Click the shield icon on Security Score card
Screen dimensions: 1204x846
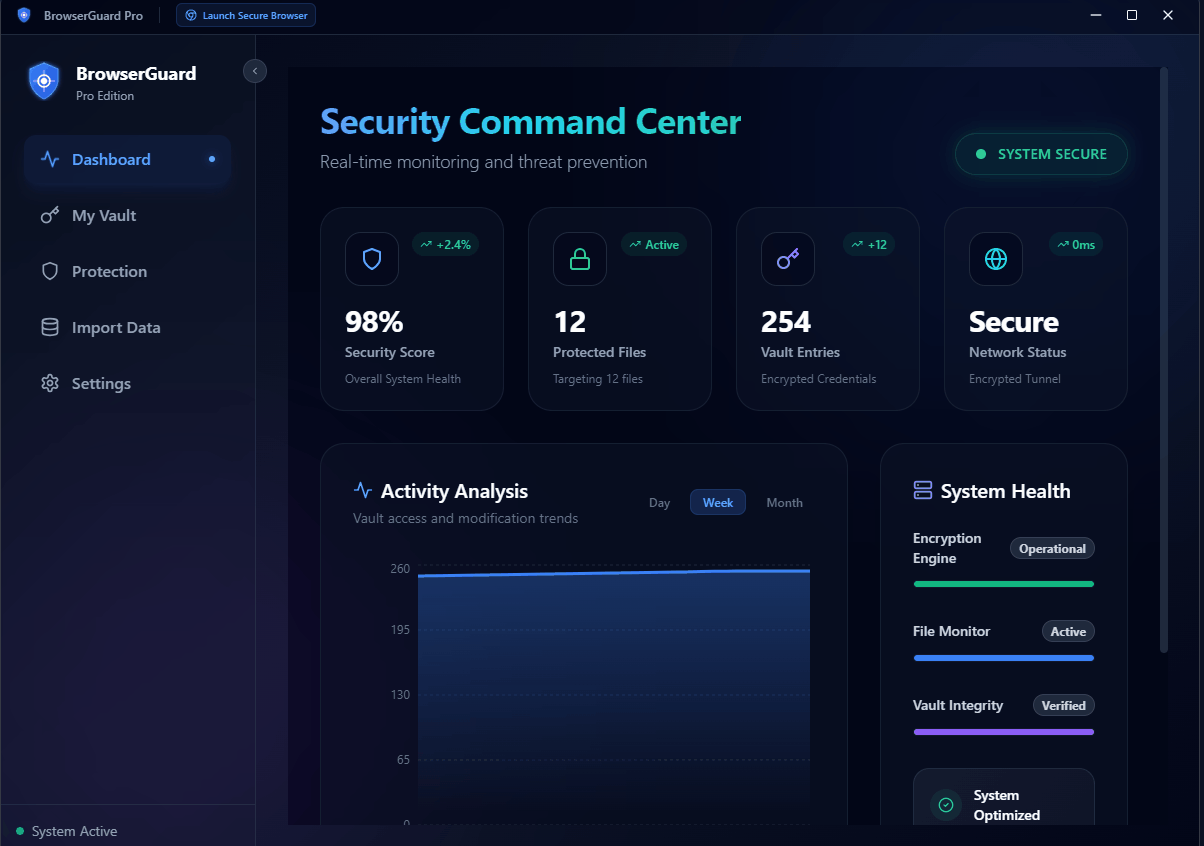[x=372, y=259]
